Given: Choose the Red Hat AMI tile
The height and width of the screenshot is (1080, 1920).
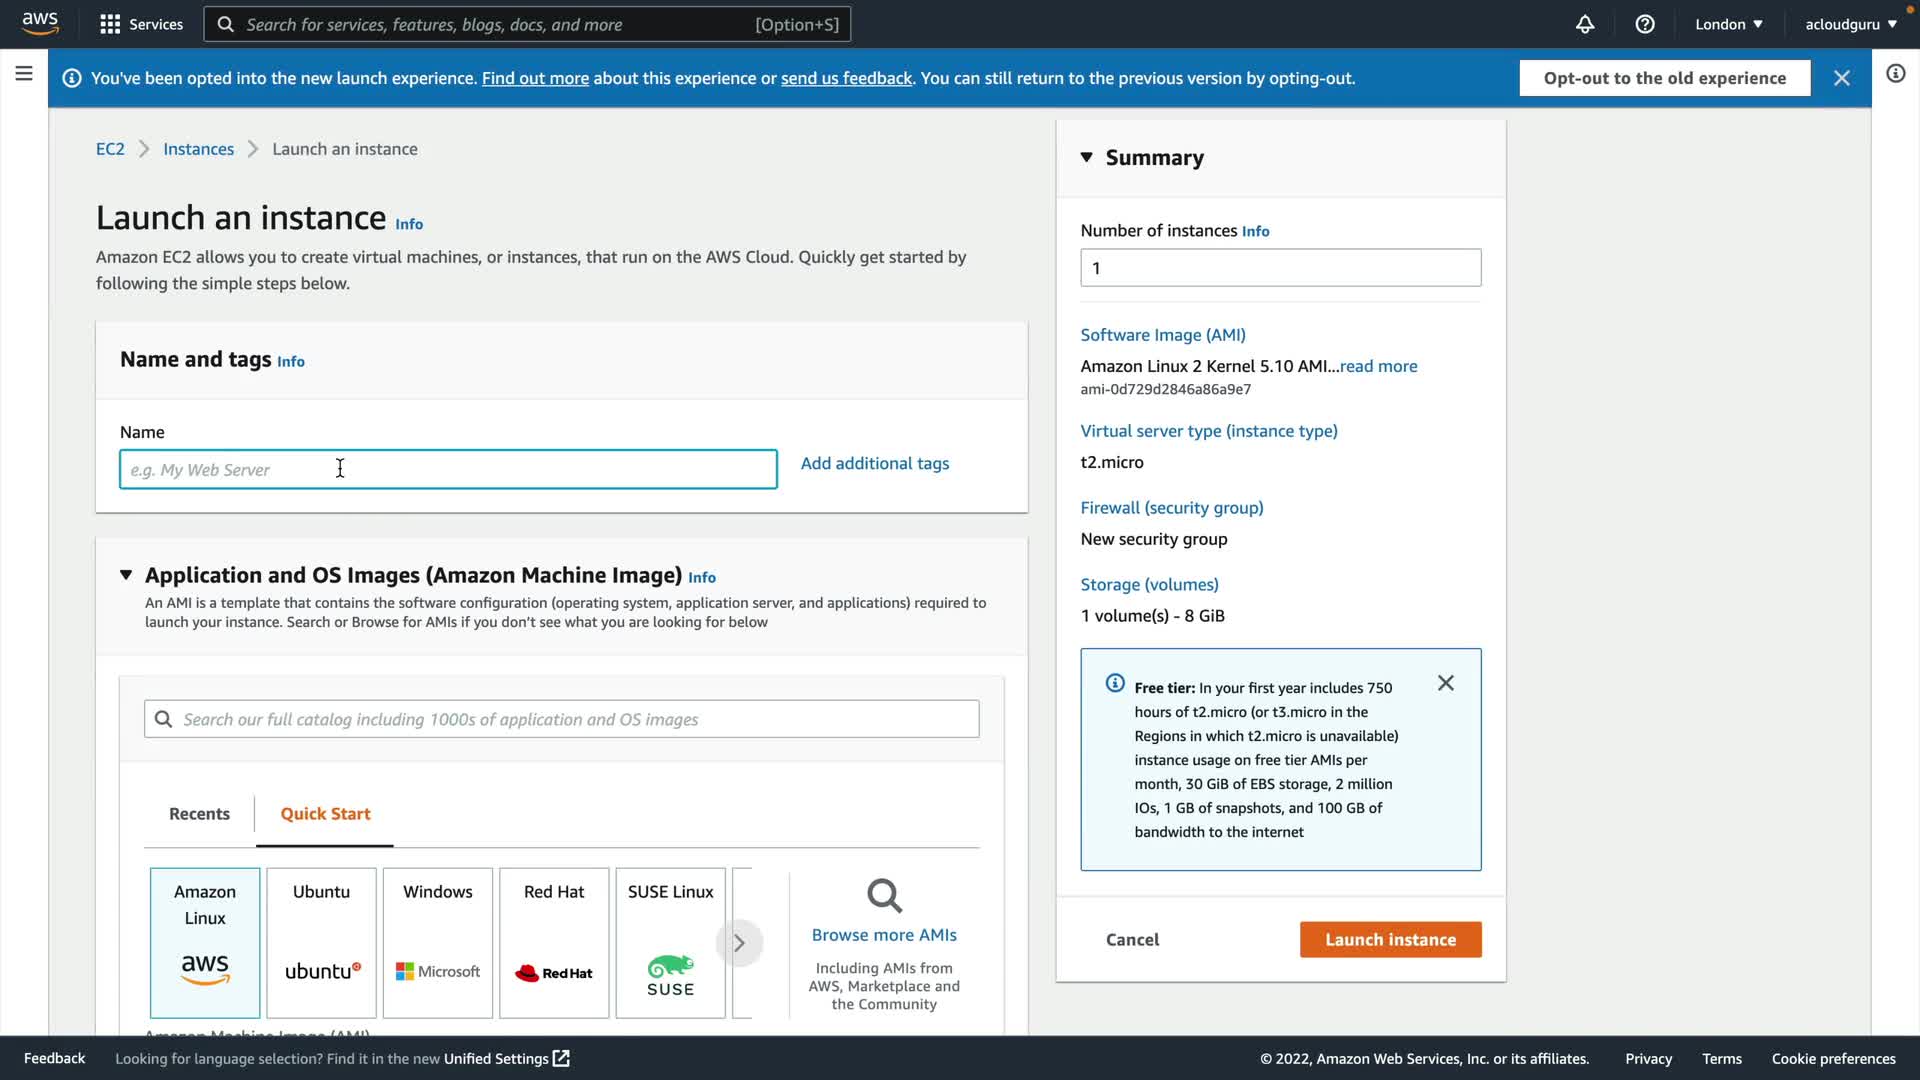Looking at the screenshot, I should tap(554, 942).
